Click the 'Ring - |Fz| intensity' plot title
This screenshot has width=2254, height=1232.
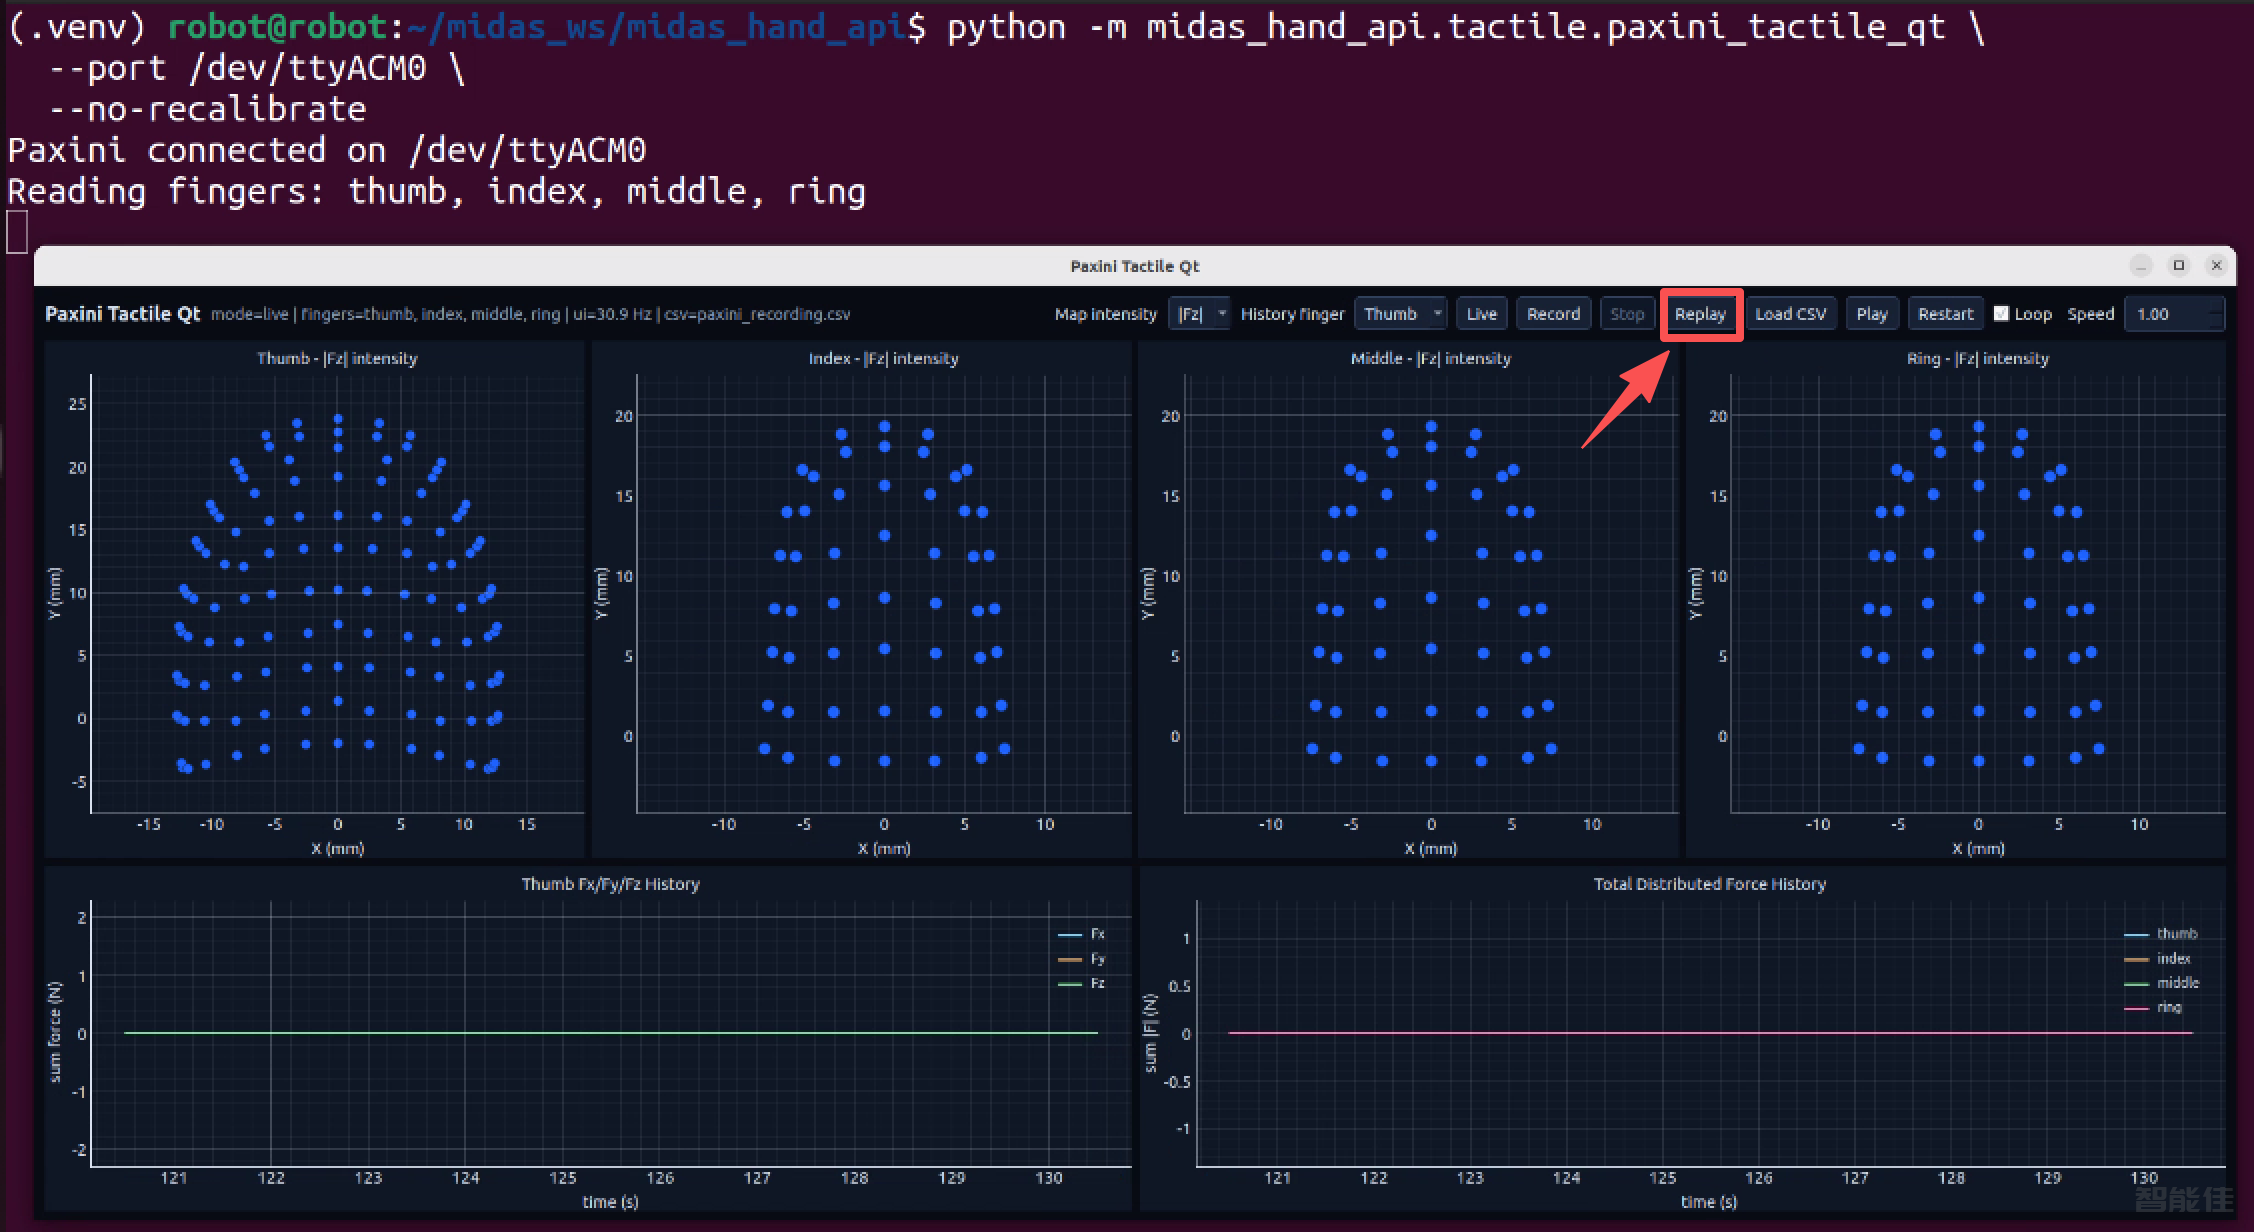[1977, 358]
